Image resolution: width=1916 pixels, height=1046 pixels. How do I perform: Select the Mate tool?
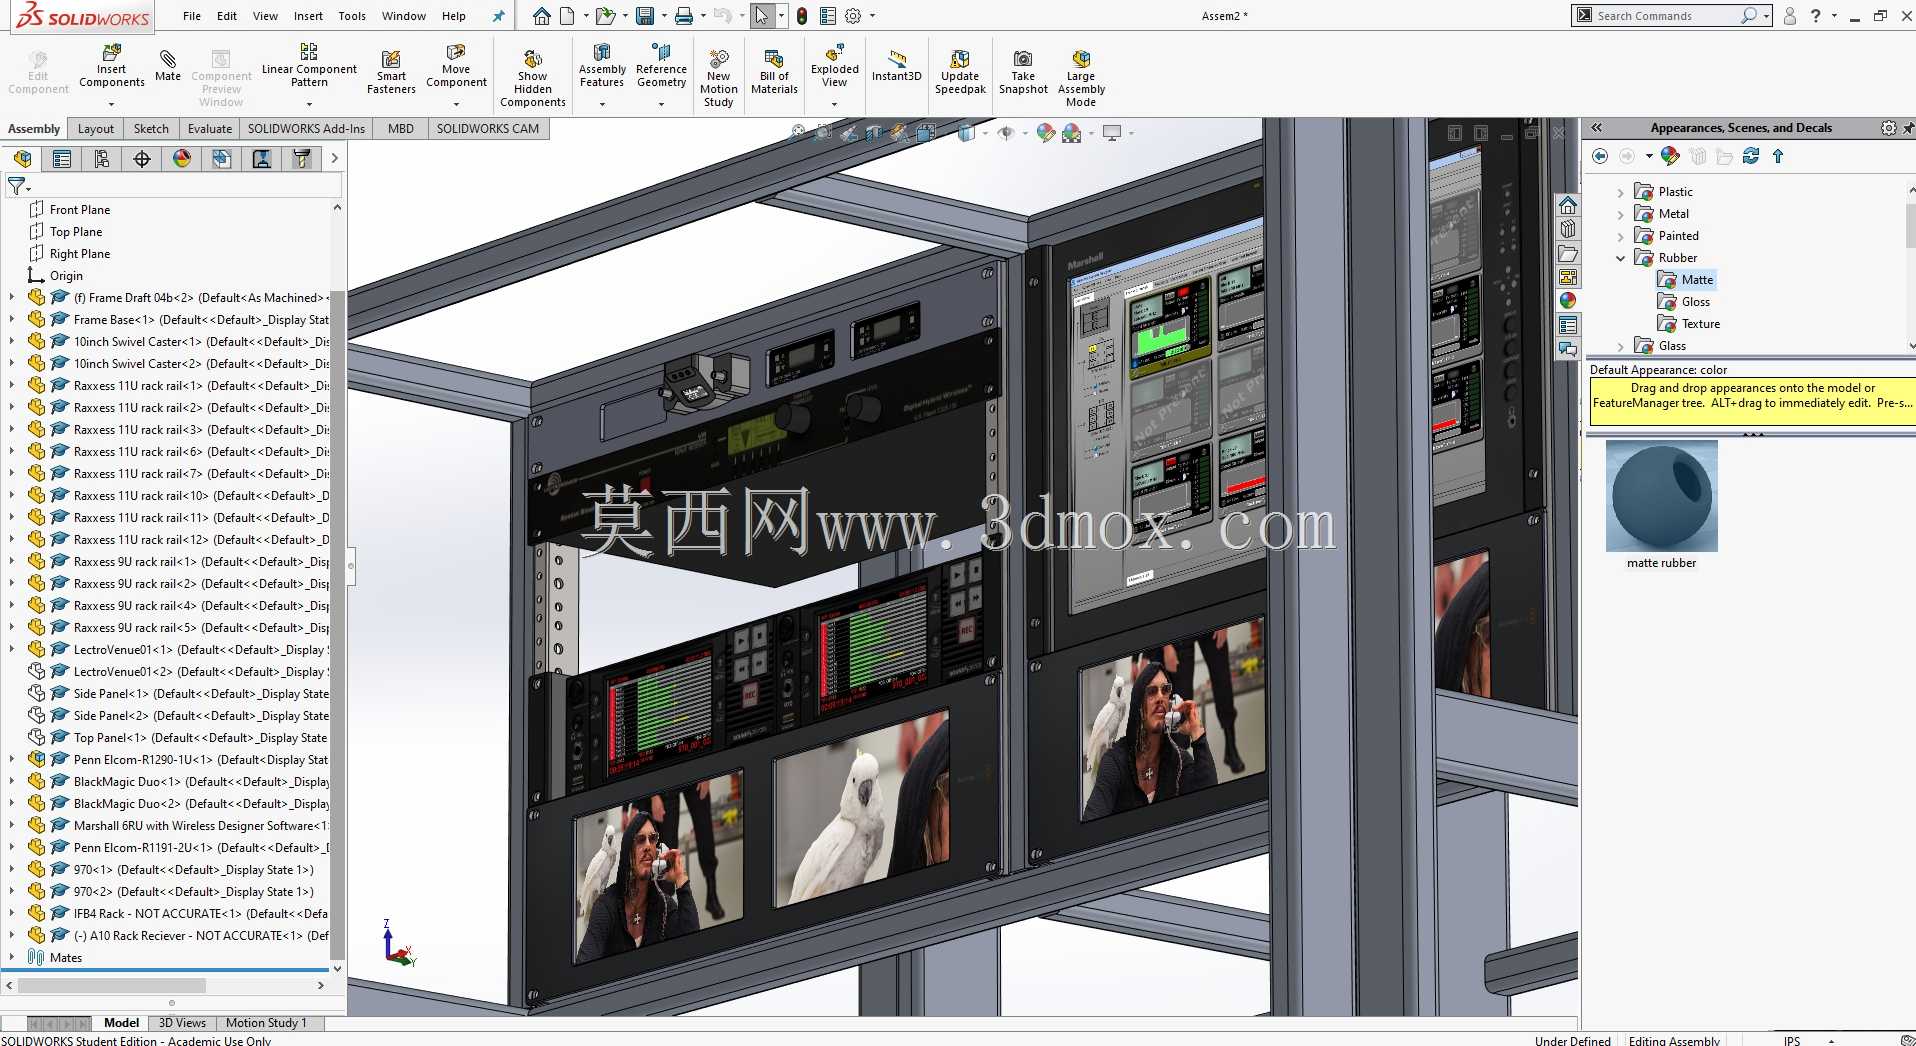tap(168, 66)
